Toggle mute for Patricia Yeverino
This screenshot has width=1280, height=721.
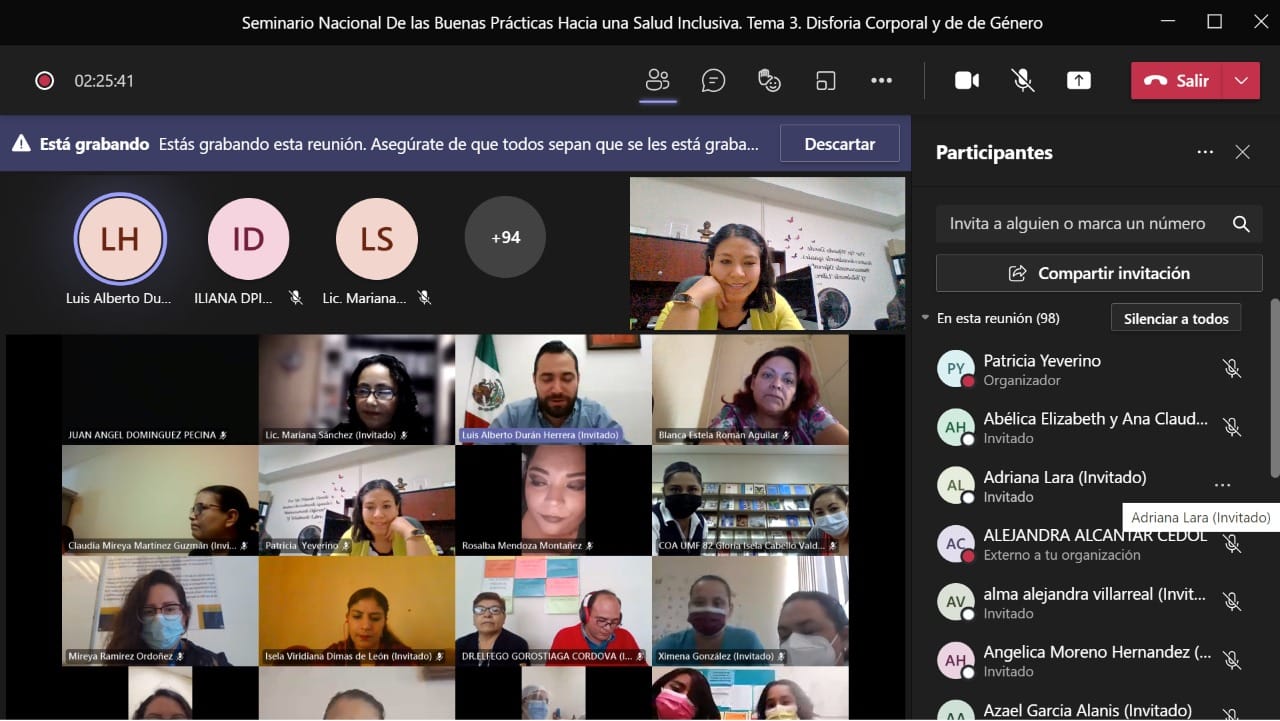coord(1232,369)
